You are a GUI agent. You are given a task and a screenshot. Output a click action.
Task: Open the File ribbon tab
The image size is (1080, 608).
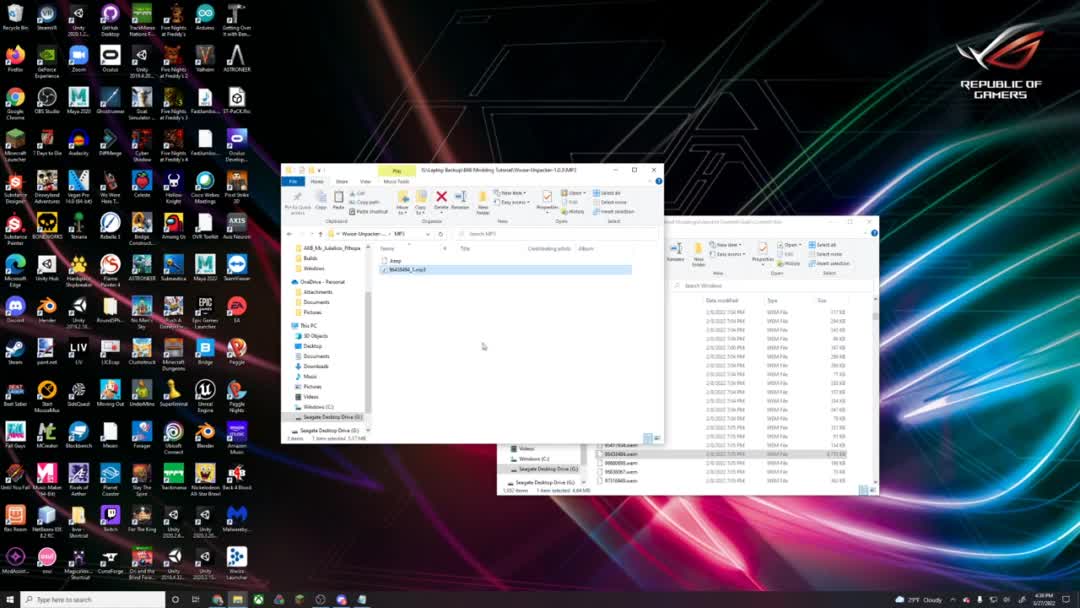coord(293,181)
